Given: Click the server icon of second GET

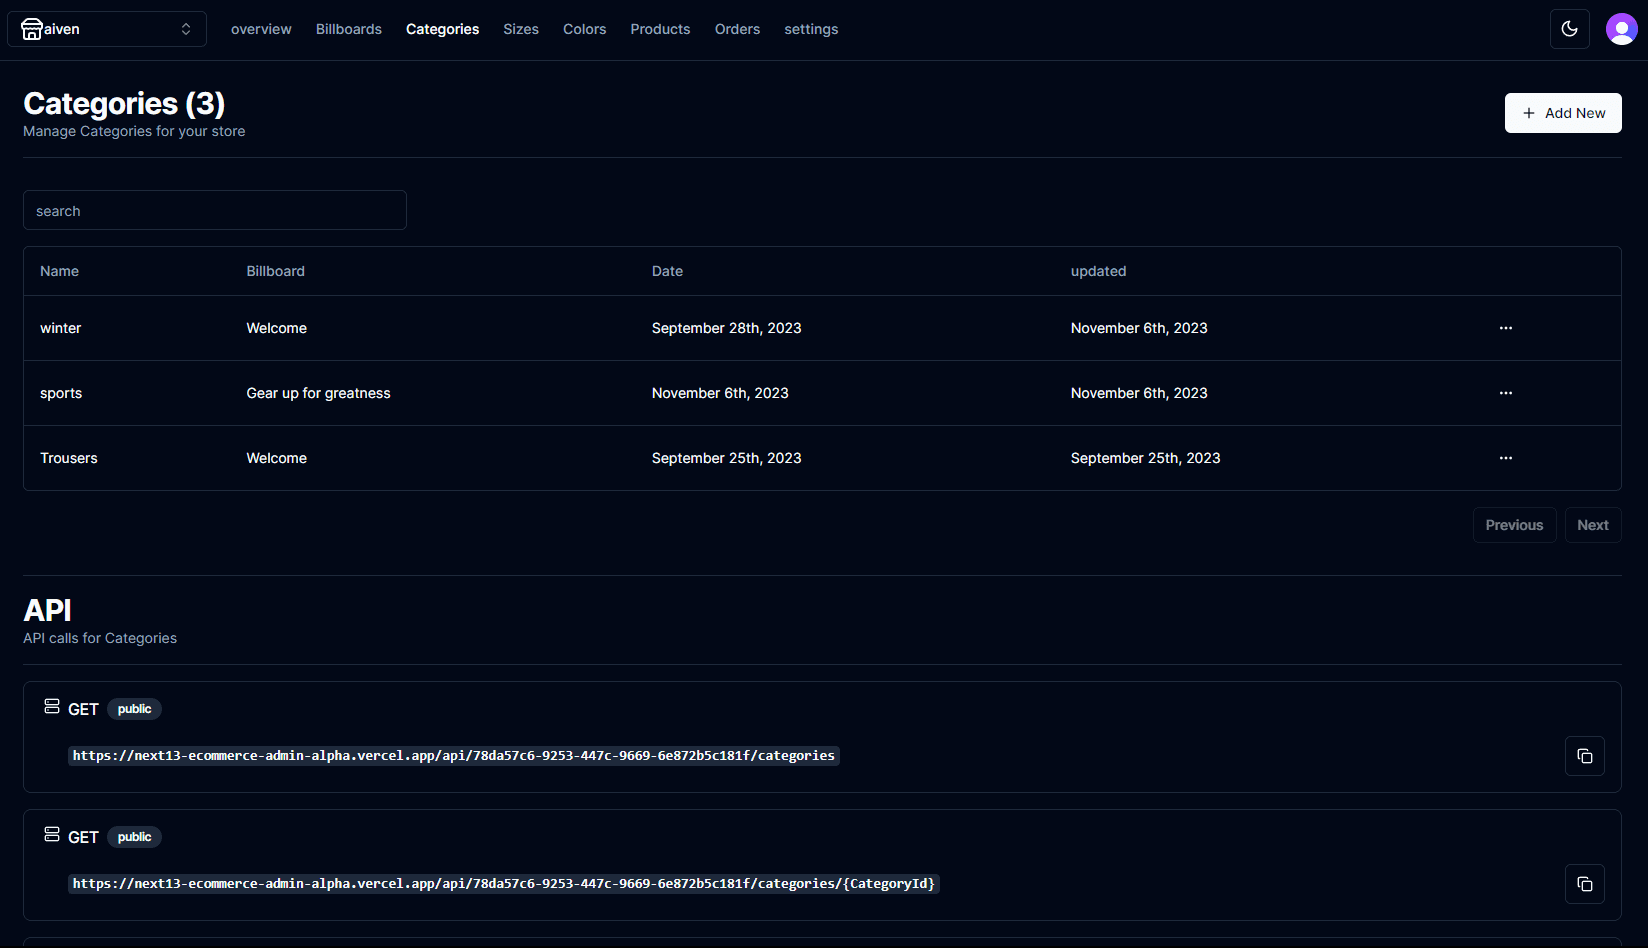Looking at the screenshot, I should tap(52, 834).
